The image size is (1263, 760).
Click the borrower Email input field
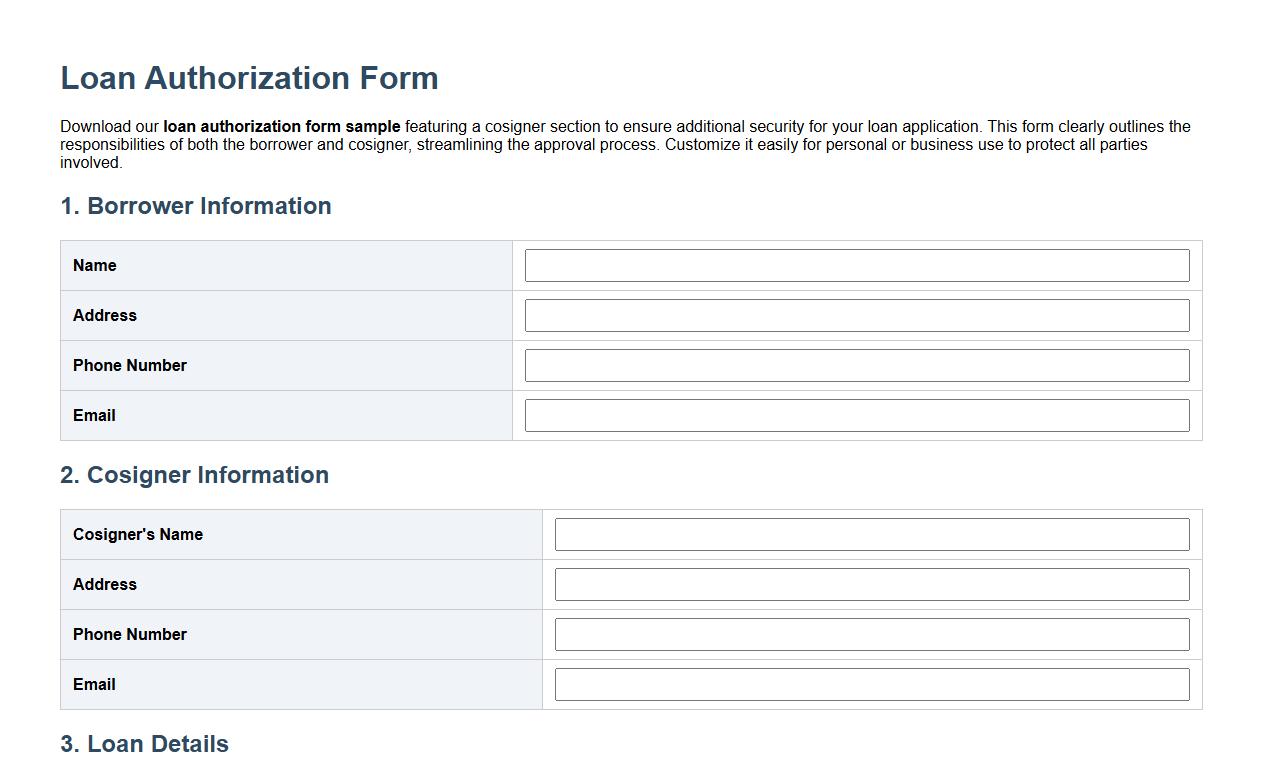856,415
